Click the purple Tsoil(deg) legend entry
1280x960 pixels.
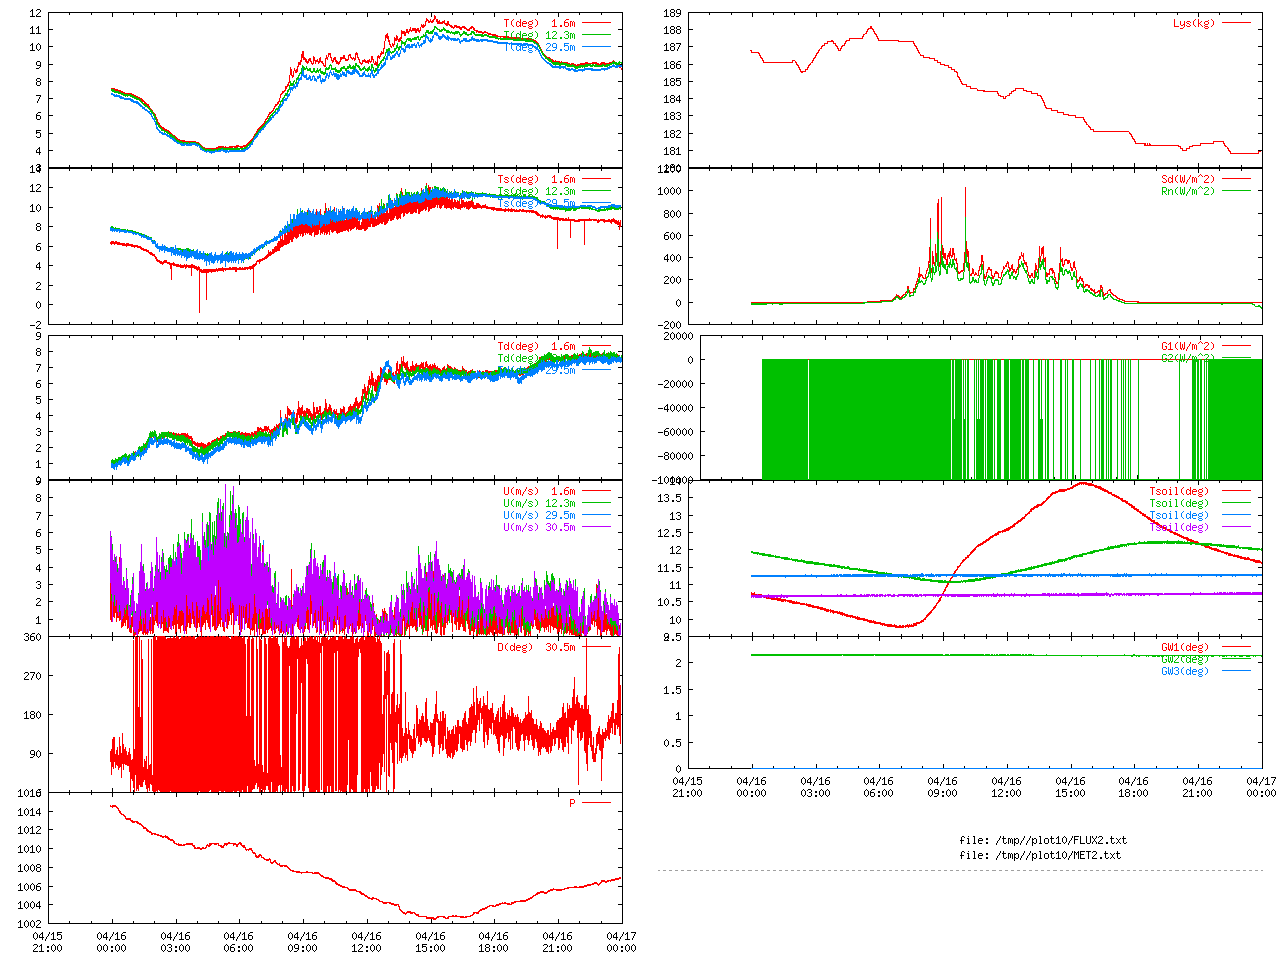[x=1179, y=527]
